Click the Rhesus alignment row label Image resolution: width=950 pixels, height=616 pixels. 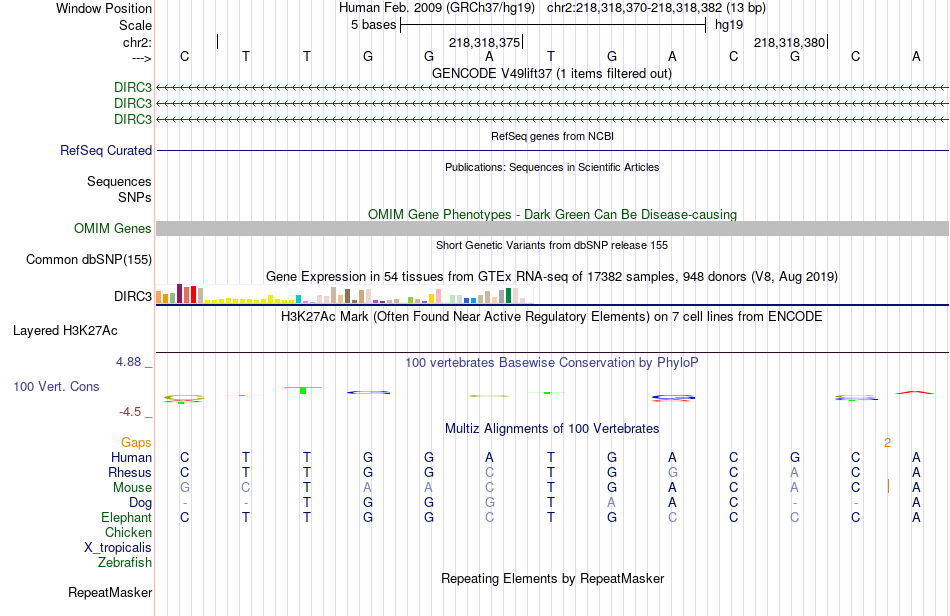[130, 472]
